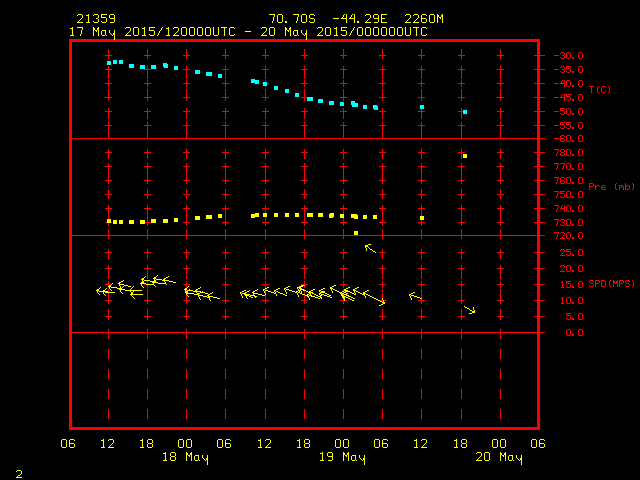Click the "25.0" wind speed tick value

coord(571,253)
